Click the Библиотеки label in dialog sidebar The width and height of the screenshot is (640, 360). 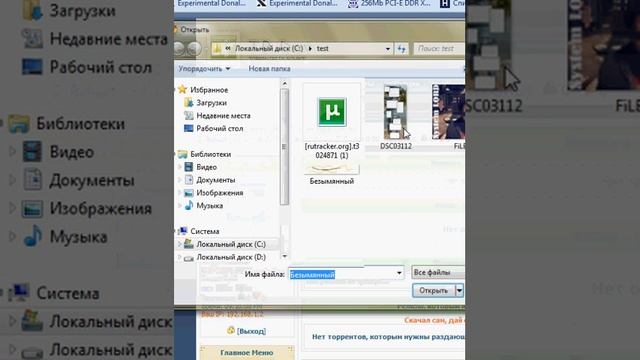(211, 154)
